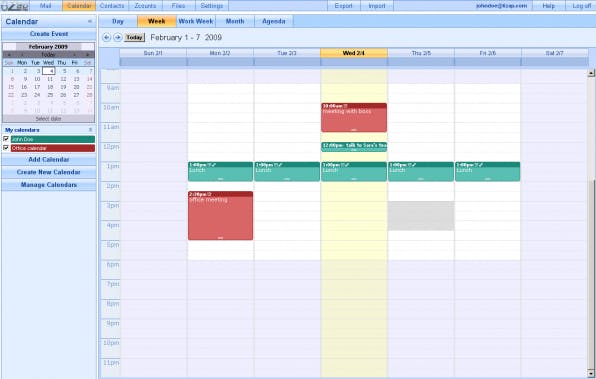Open the meeting with boss event
This screenshot has width=596, height=379.
354,117
